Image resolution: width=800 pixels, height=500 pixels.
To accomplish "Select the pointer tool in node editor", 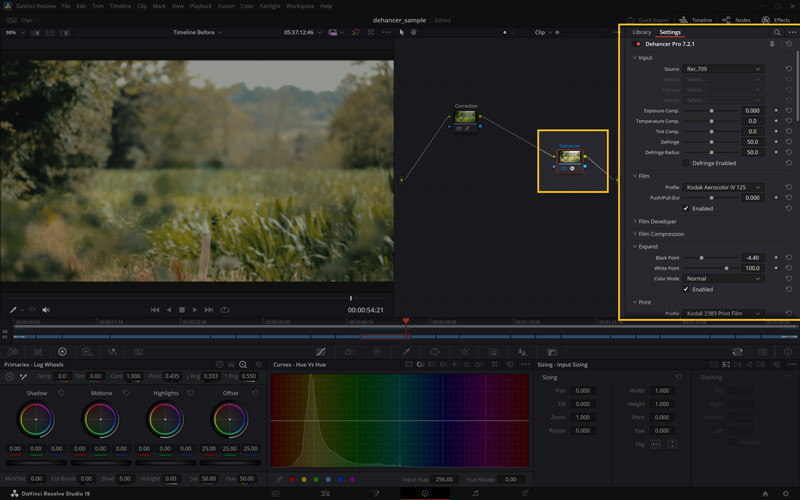I will (402, 32).
